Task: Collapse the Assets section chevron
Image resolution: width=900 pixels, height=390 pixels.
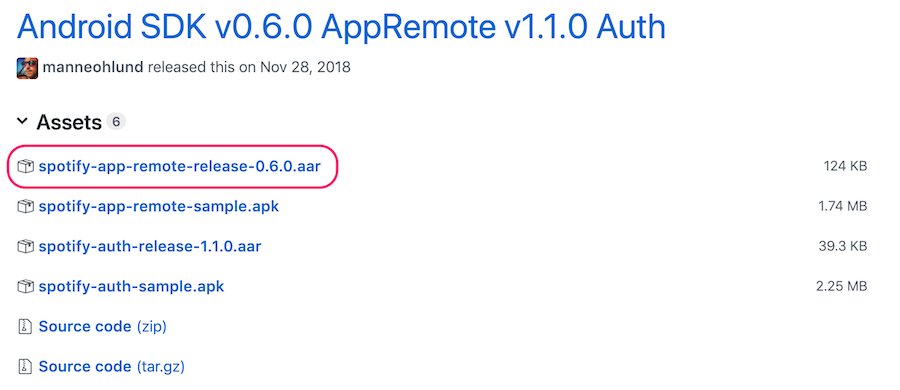Action: point(22,121)
